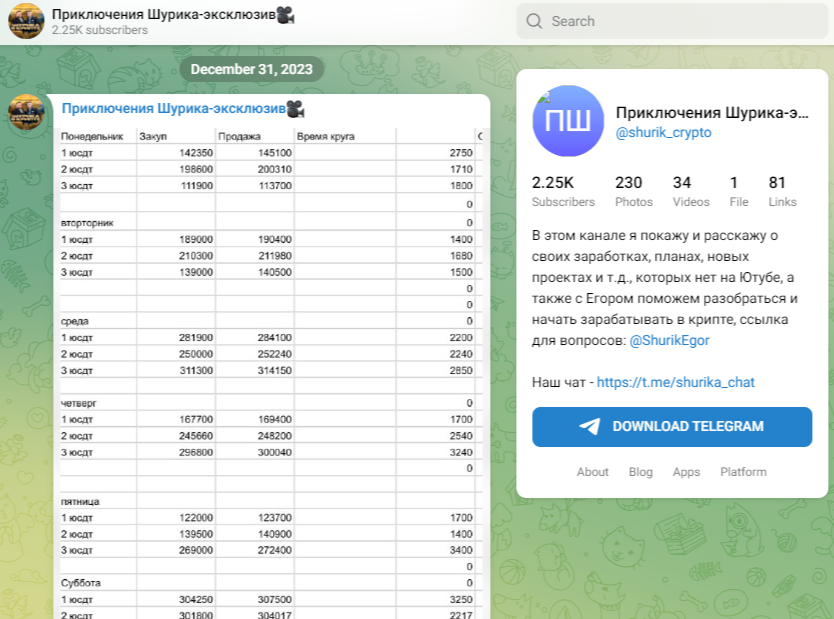Select the 1 File counter

pyautogui.click(x=738, y=191)
